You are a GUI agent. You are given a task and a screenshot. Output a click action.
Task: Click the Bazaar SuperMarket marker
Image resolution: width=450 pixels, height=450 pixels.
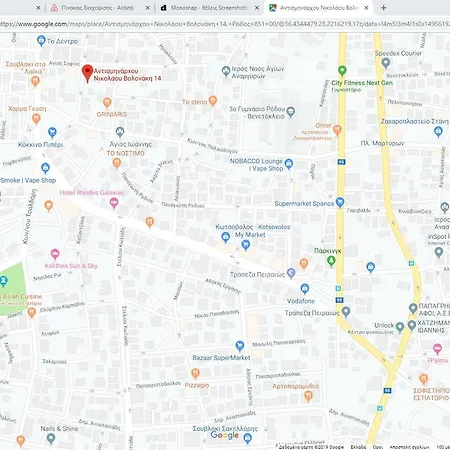point(240,346)
